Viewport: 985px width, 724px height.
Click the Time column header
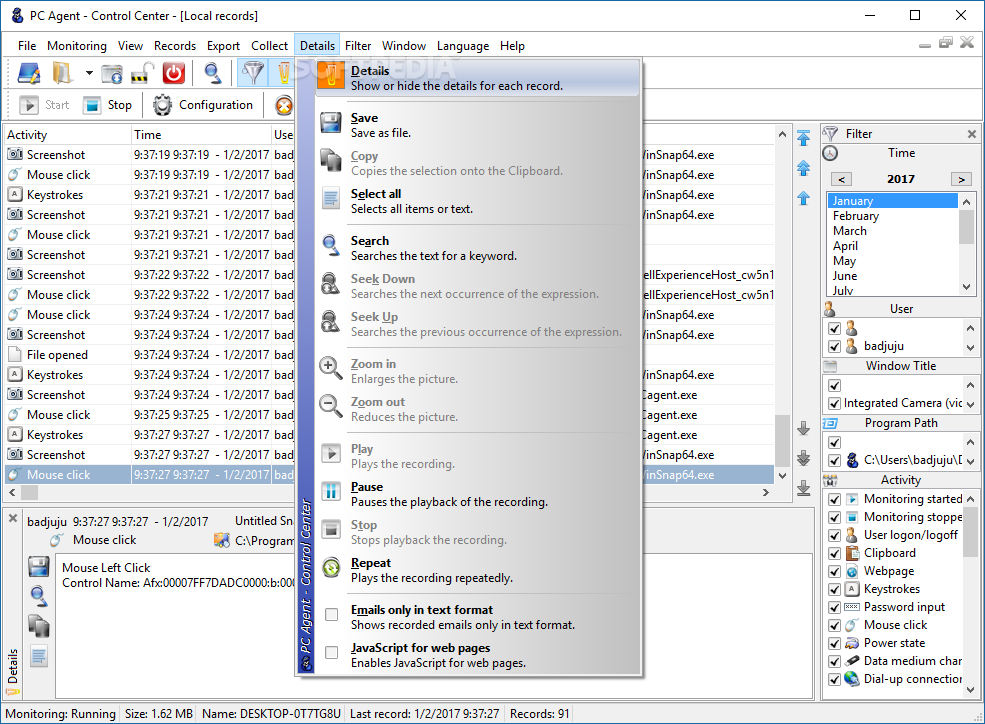pyautogui.click(x=201, y=135)
